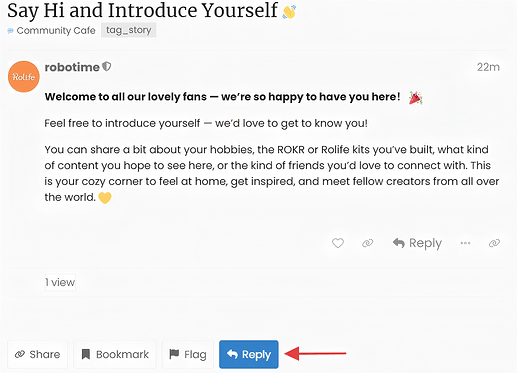The width and height of the screenshot is (517, 373).
Task: Click the Community Cafe chat bubble icon
Action: 10,31
